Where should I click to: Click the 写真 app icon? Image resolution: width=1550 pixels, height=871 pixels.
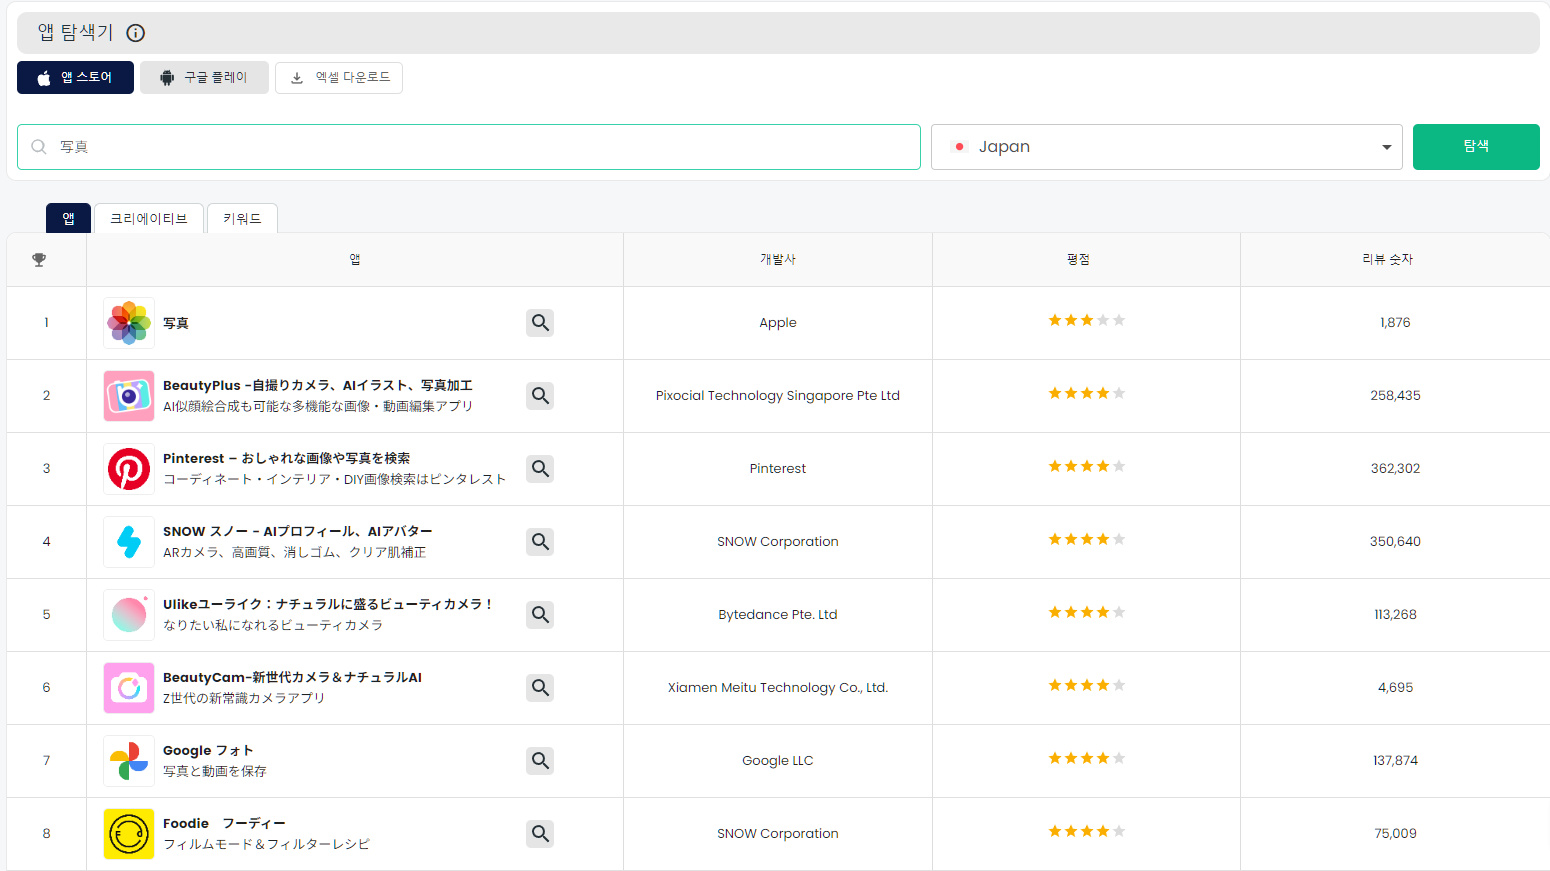(x=129, y=323)
